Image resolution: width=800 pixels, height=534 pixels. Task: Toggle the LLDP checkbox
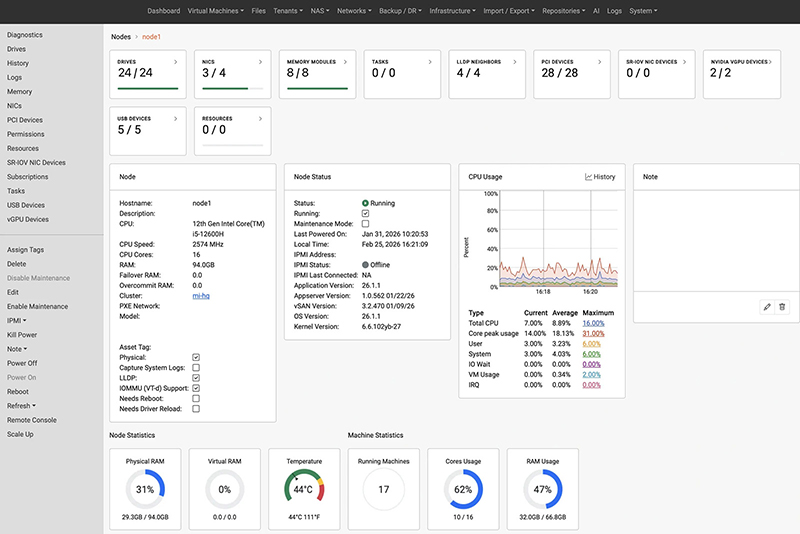tap(196, 378)
